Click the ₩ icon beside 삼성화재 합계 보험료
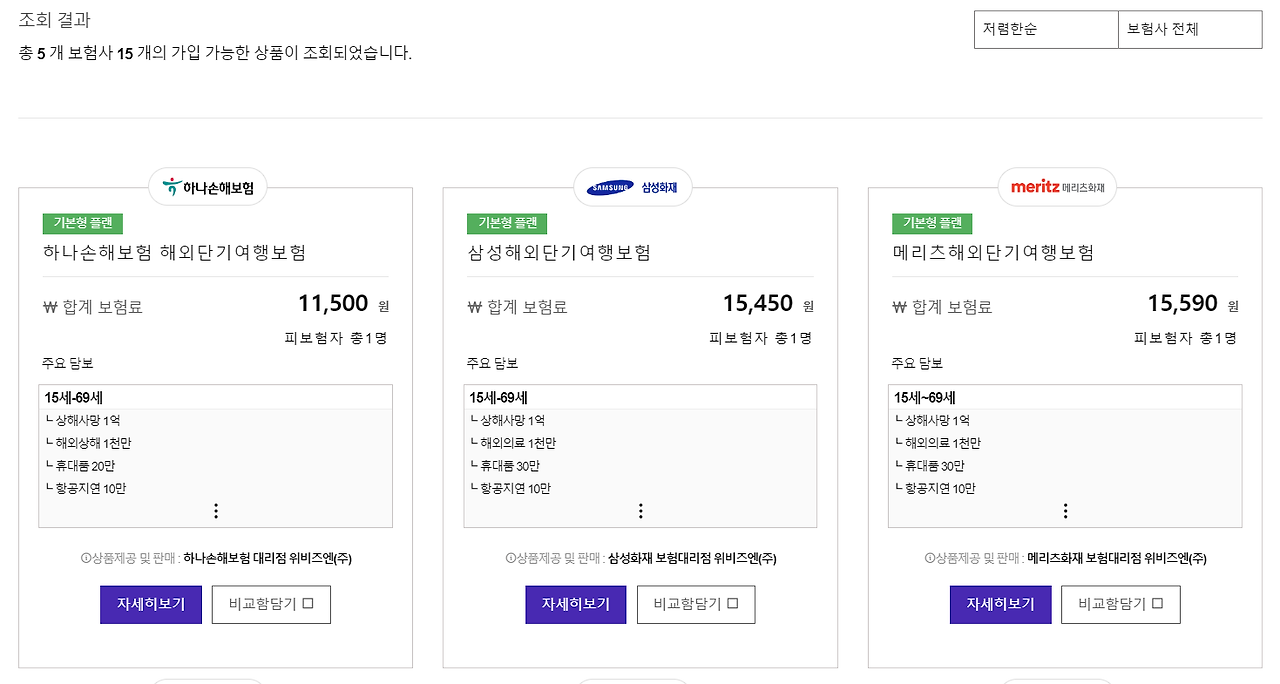 (x=475, y=307)
